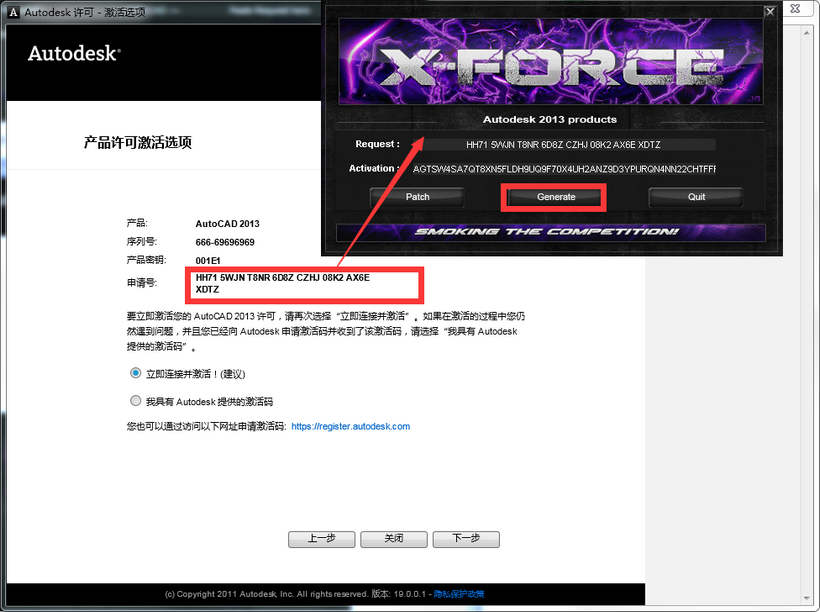Image resolution: width=820 pixels, height=612 pixels.
Task: Click the SMOKING THE COMPETITION banner
Action: pos(550,232)
